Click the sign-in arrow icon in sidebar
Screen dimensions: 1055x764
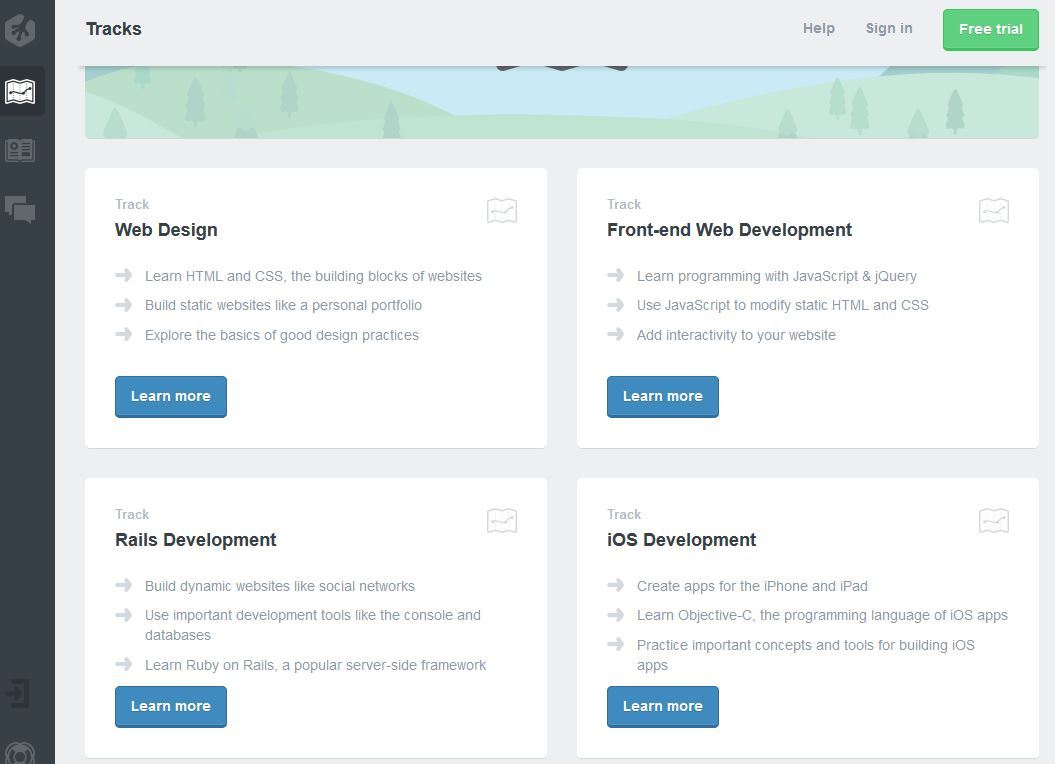[17, 693]
